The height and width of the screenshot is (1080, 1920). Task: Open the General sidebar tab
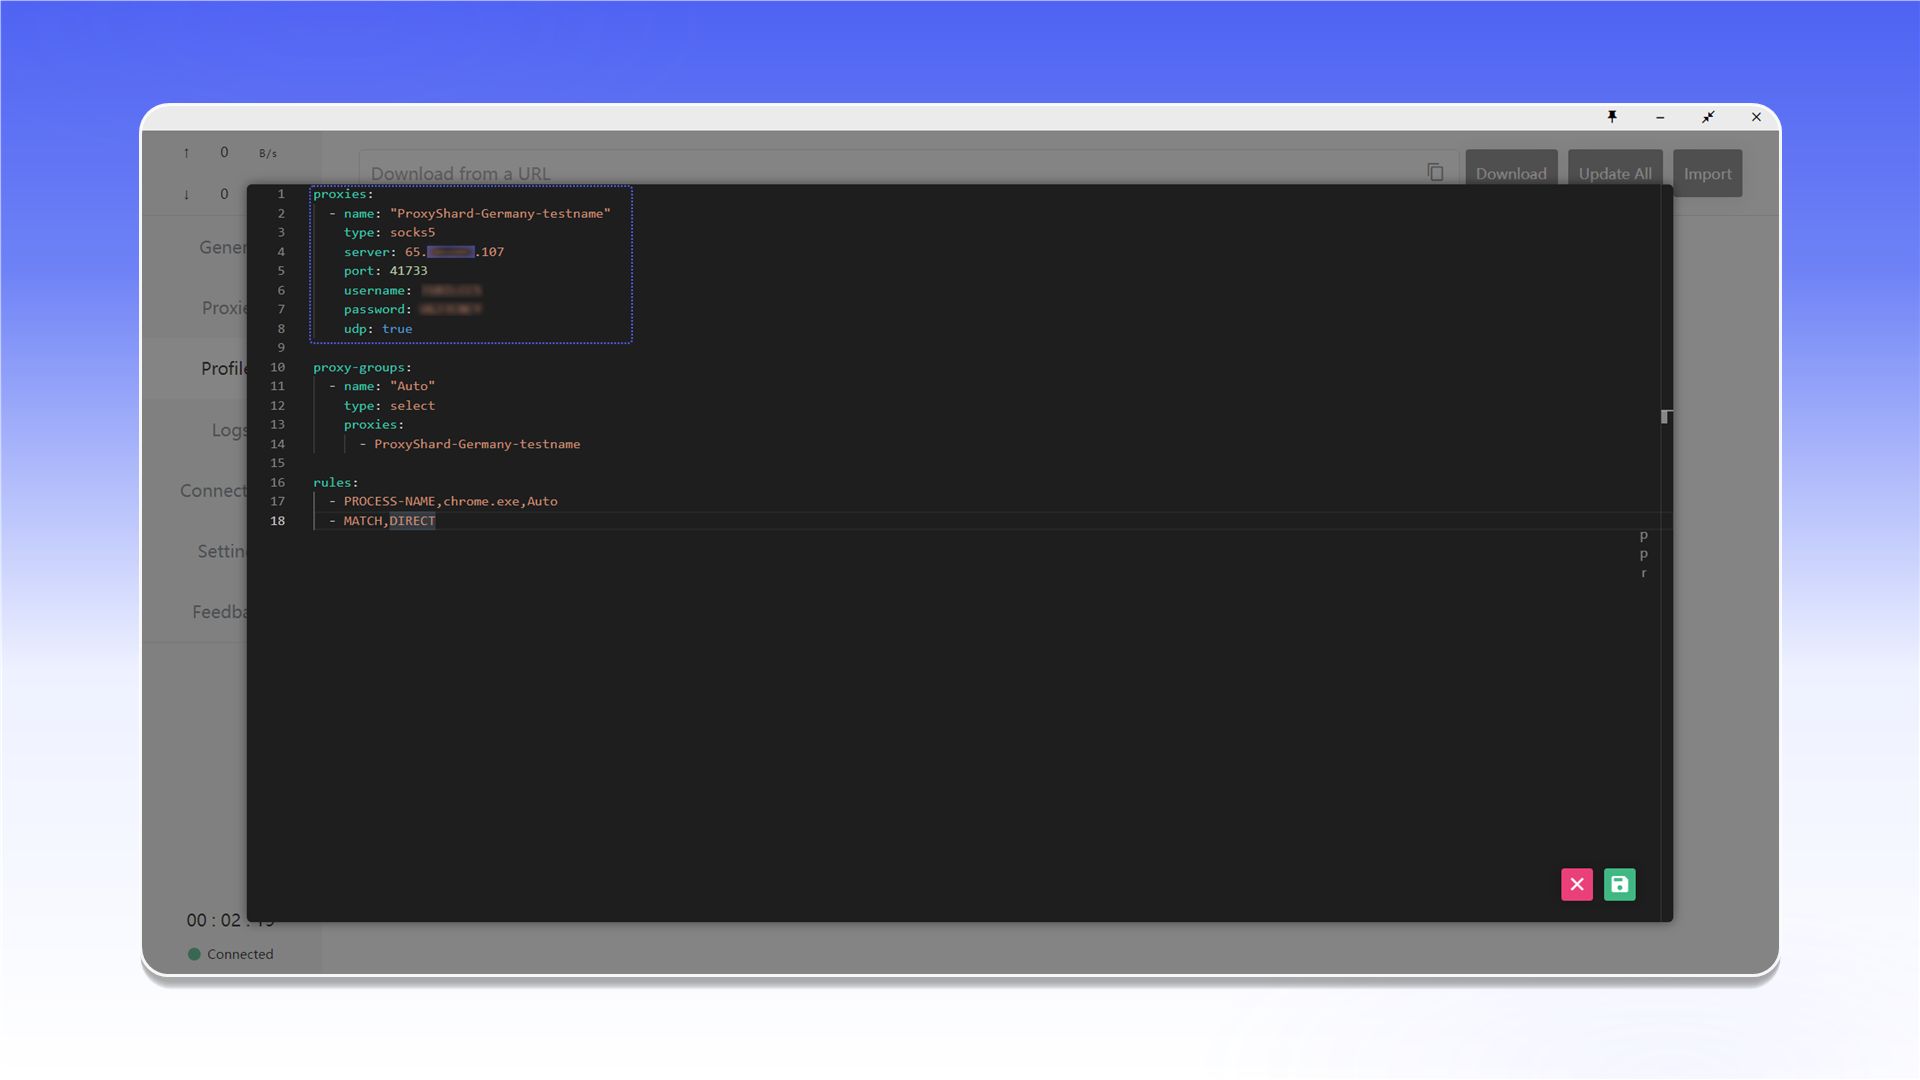click(222, 247)
